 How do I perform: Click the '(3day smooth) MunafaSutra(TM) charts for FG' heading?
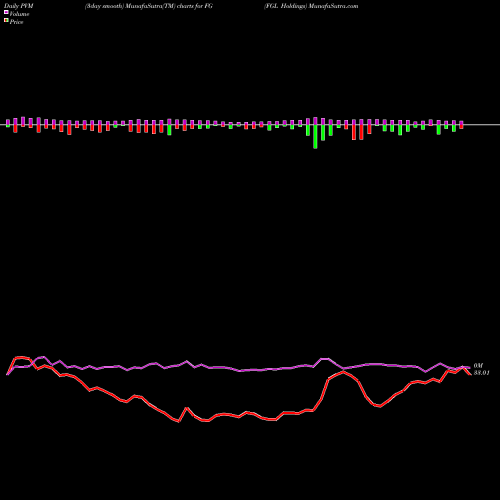pyautogui.click(x=149, y=6)
